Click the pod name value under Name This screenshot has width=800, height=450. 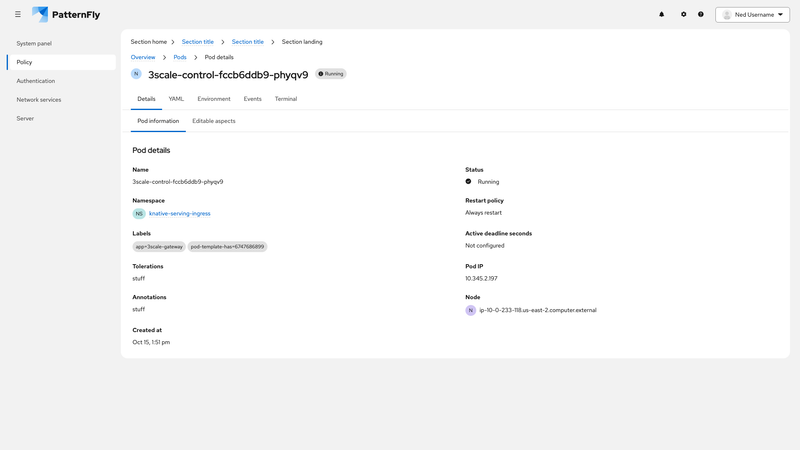[x=178, y=182]
